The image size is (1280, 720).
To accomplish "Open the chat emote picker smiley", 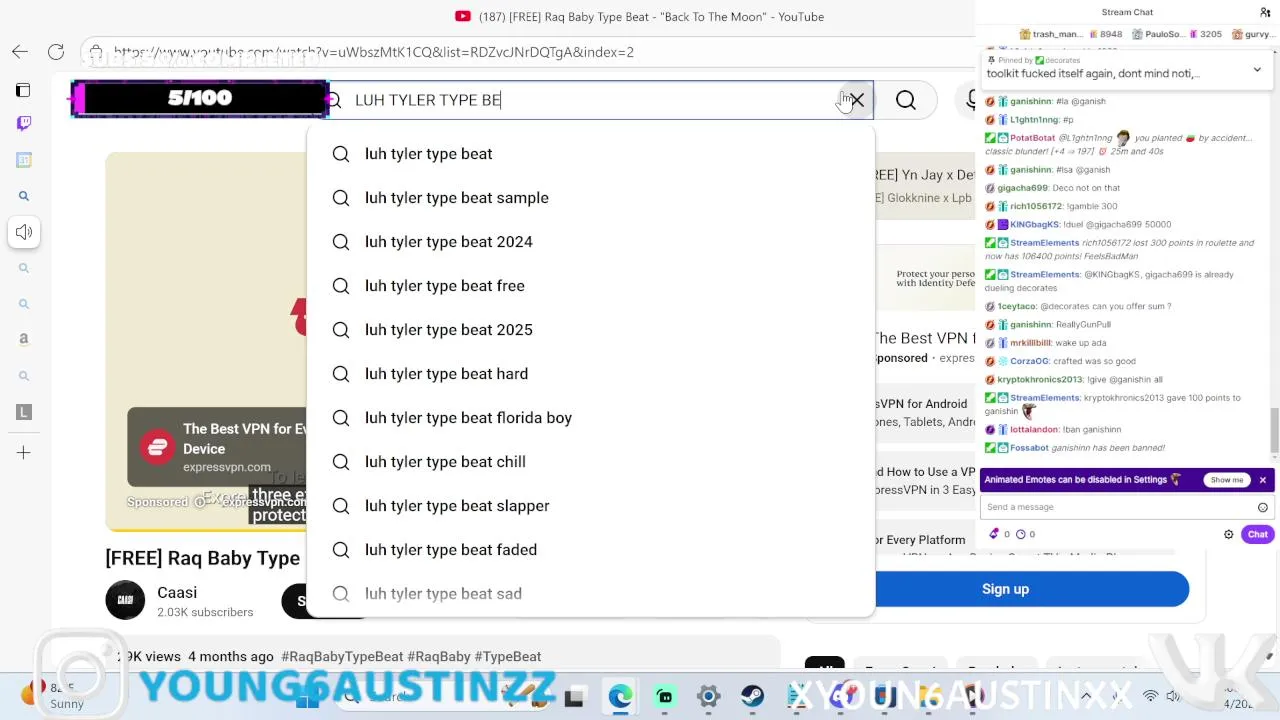I will [x=1263, y=507].
